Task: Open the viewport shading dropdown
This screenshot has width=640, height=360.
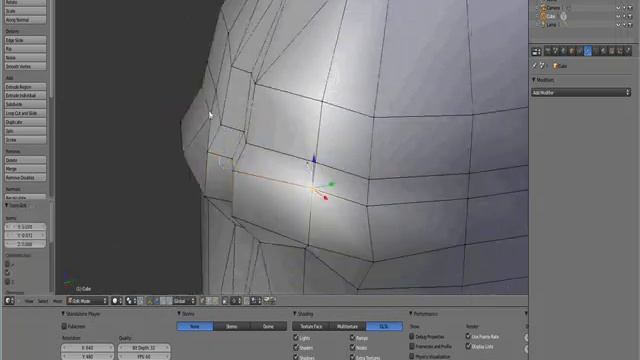Action: [117, 301]
